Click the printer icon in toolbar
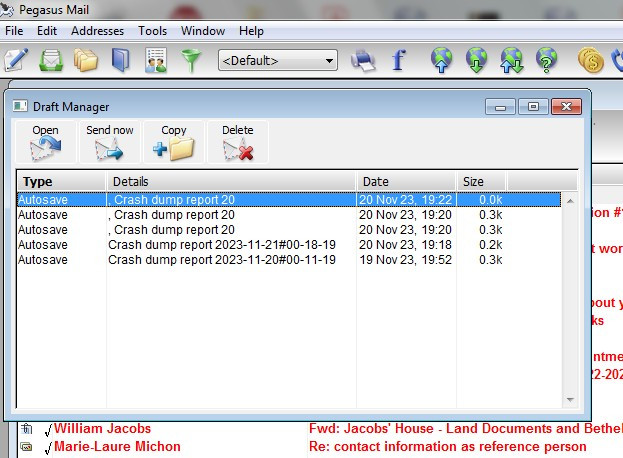 tap(362, 60)
